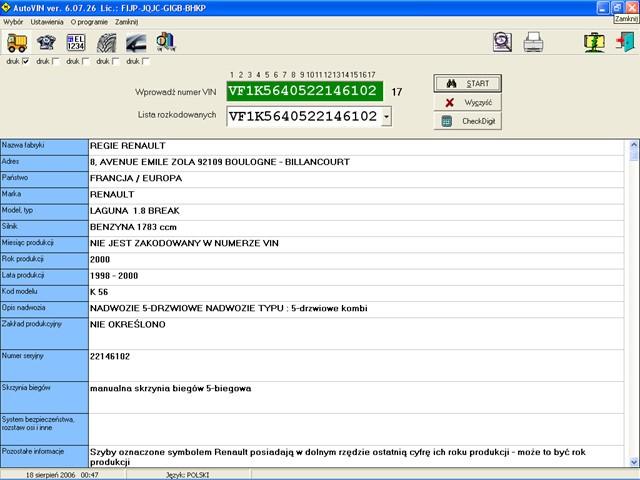The height and width of the screenshot is (480, 640).
Task: Select the BENZYNA 1783 ccm cell
Action: 356,228
